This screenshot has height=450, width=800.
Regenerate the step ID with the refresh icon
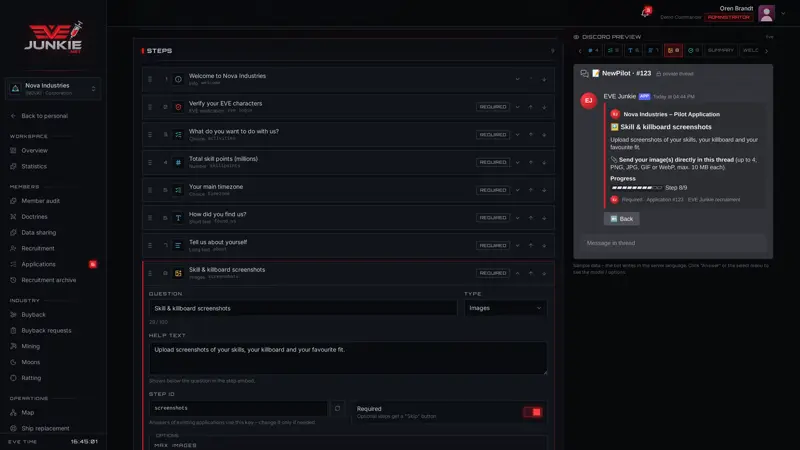[337, 408]
